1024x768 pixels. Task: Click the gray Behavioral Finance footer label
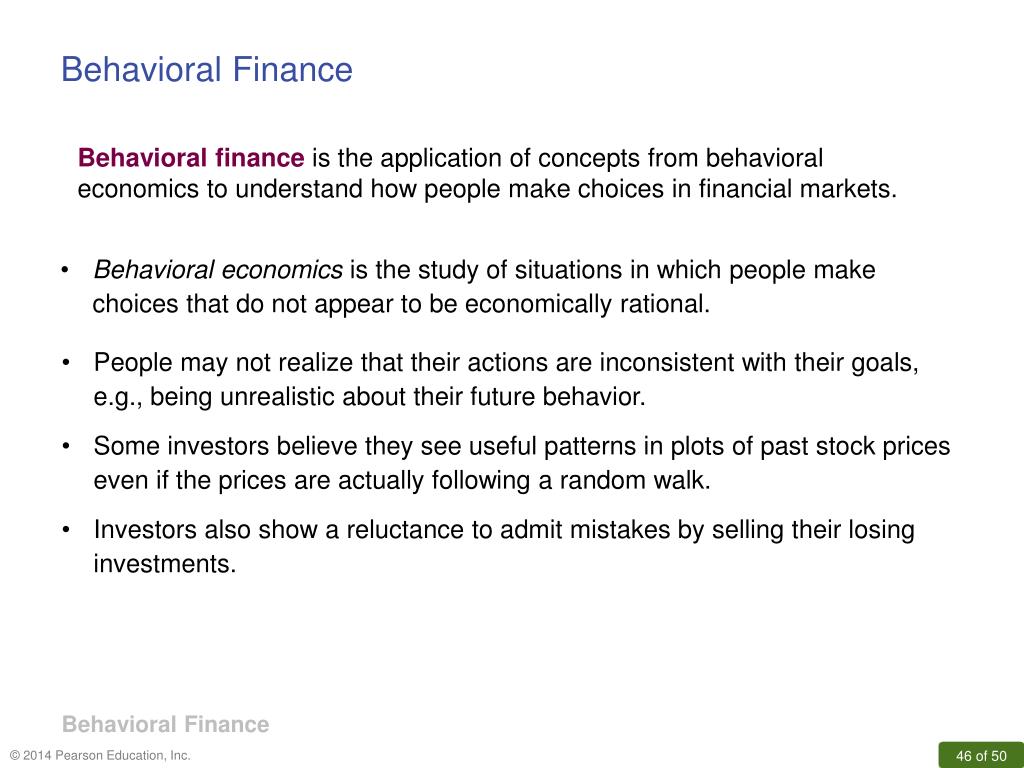pyautogui.click(x=165, y=724)
